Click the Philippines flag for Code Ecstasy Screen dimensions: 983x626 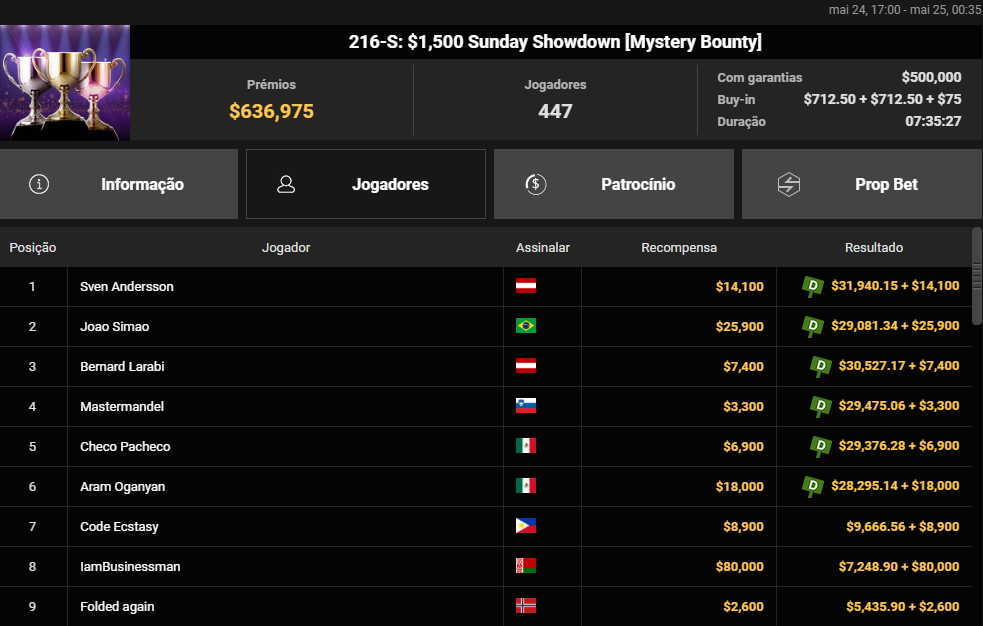click(x=525, y=526)
